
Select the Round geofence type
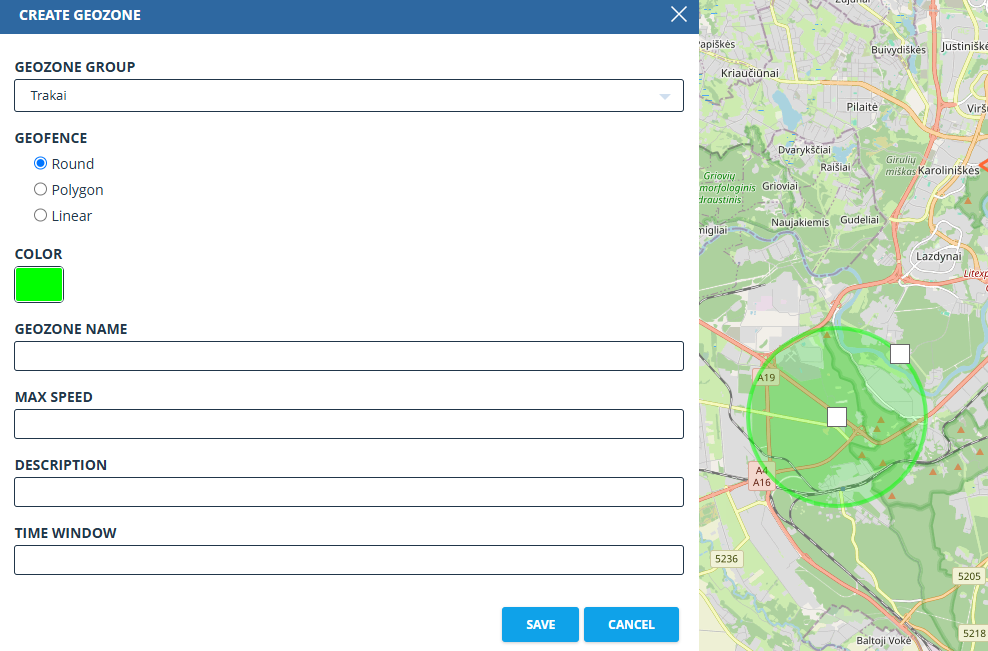[x=40, y=163]
